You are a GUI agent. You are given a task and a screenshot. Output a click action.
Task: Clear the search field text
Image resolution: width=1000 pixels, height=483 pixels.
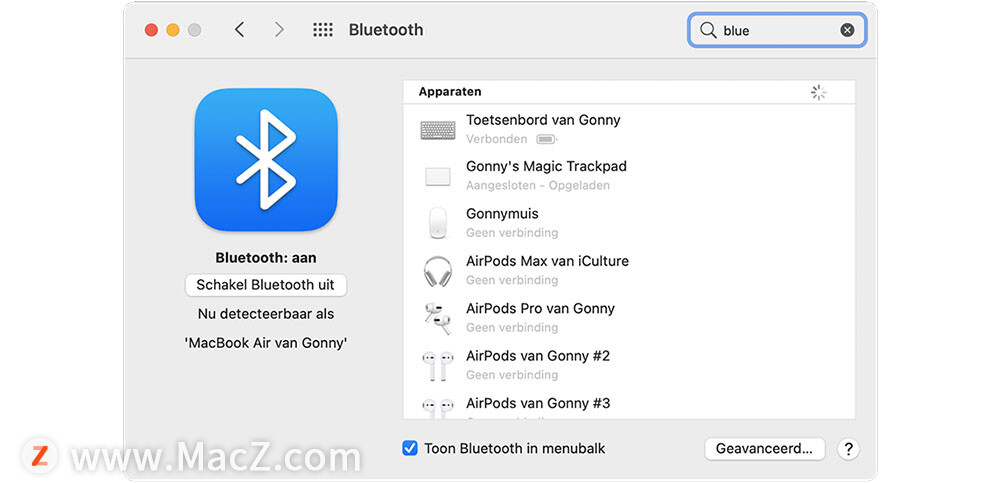tap(847, 30)
